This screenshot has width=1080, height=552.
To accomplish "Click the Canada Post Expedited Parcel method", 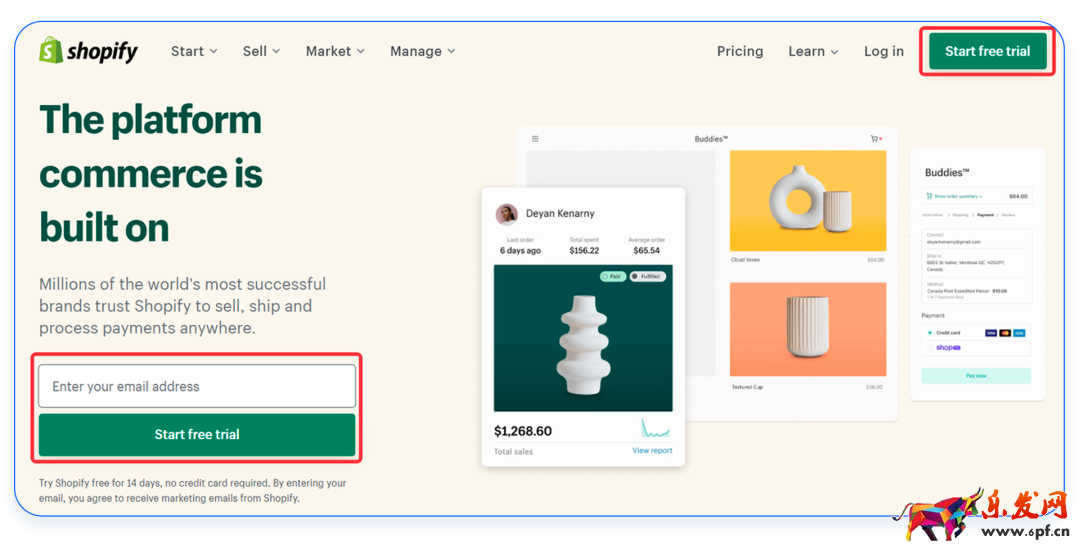I will [967, 291].
